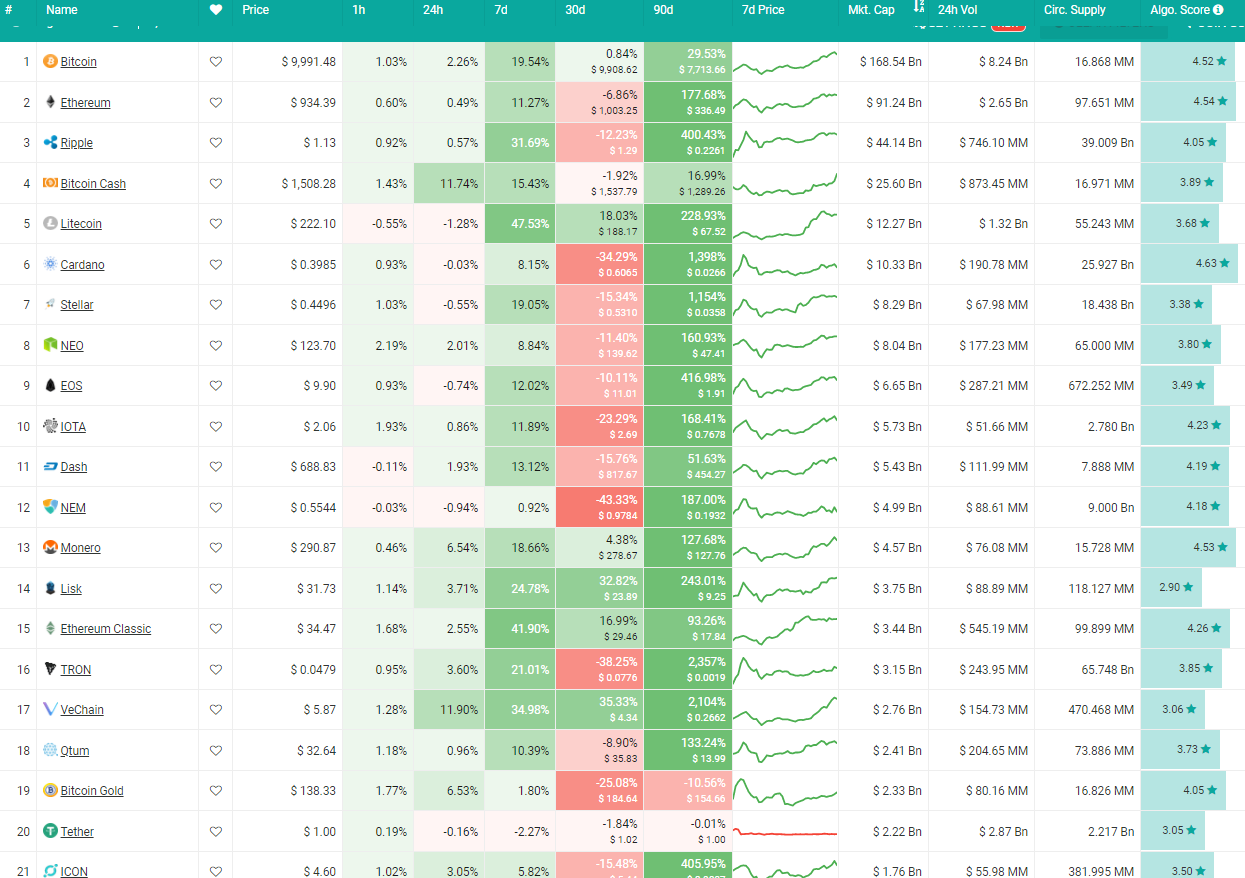Image resolution: width=1245 pixels, height=878 pixels.
Task: Toggle the Tether row heart
Action: [216, 831]
